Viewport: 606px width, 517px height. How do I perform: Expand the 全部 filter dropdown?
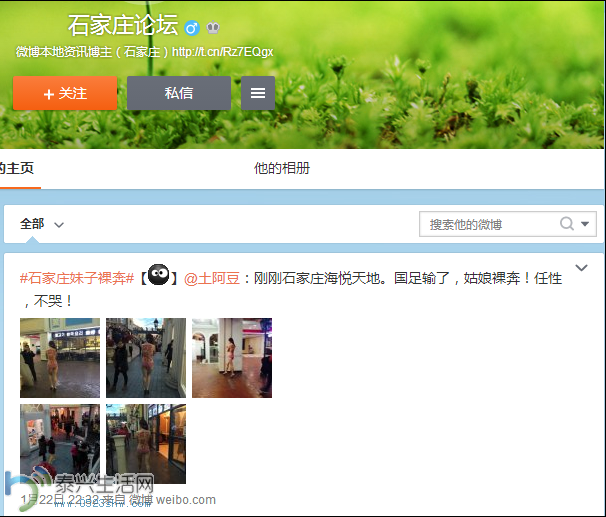(42, 224)
